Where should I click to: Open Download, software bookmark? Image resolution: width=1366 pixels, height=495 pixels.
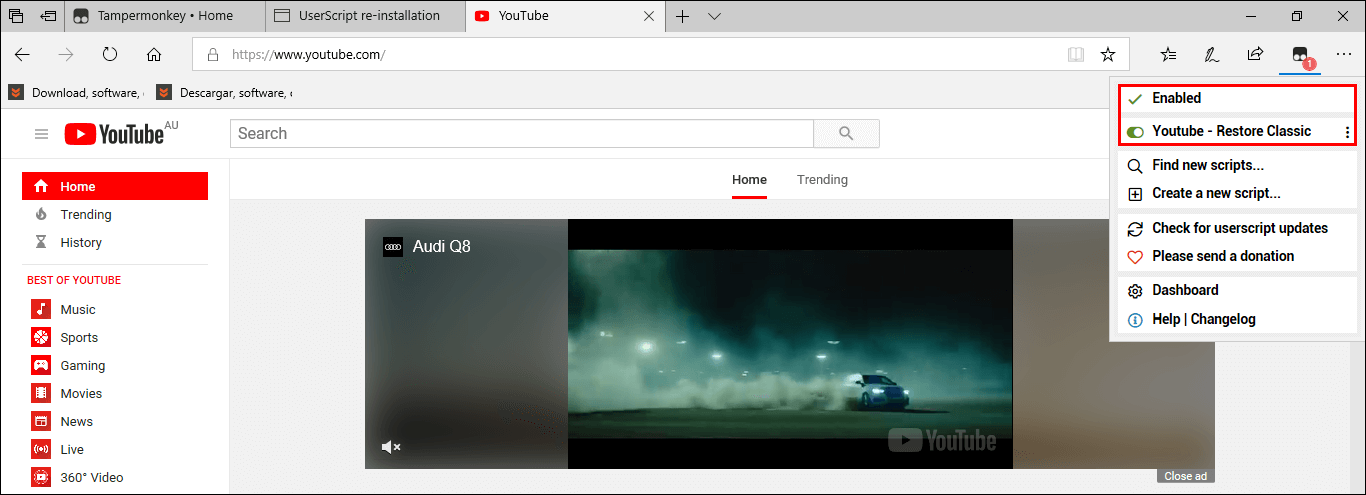pos(76,93)
